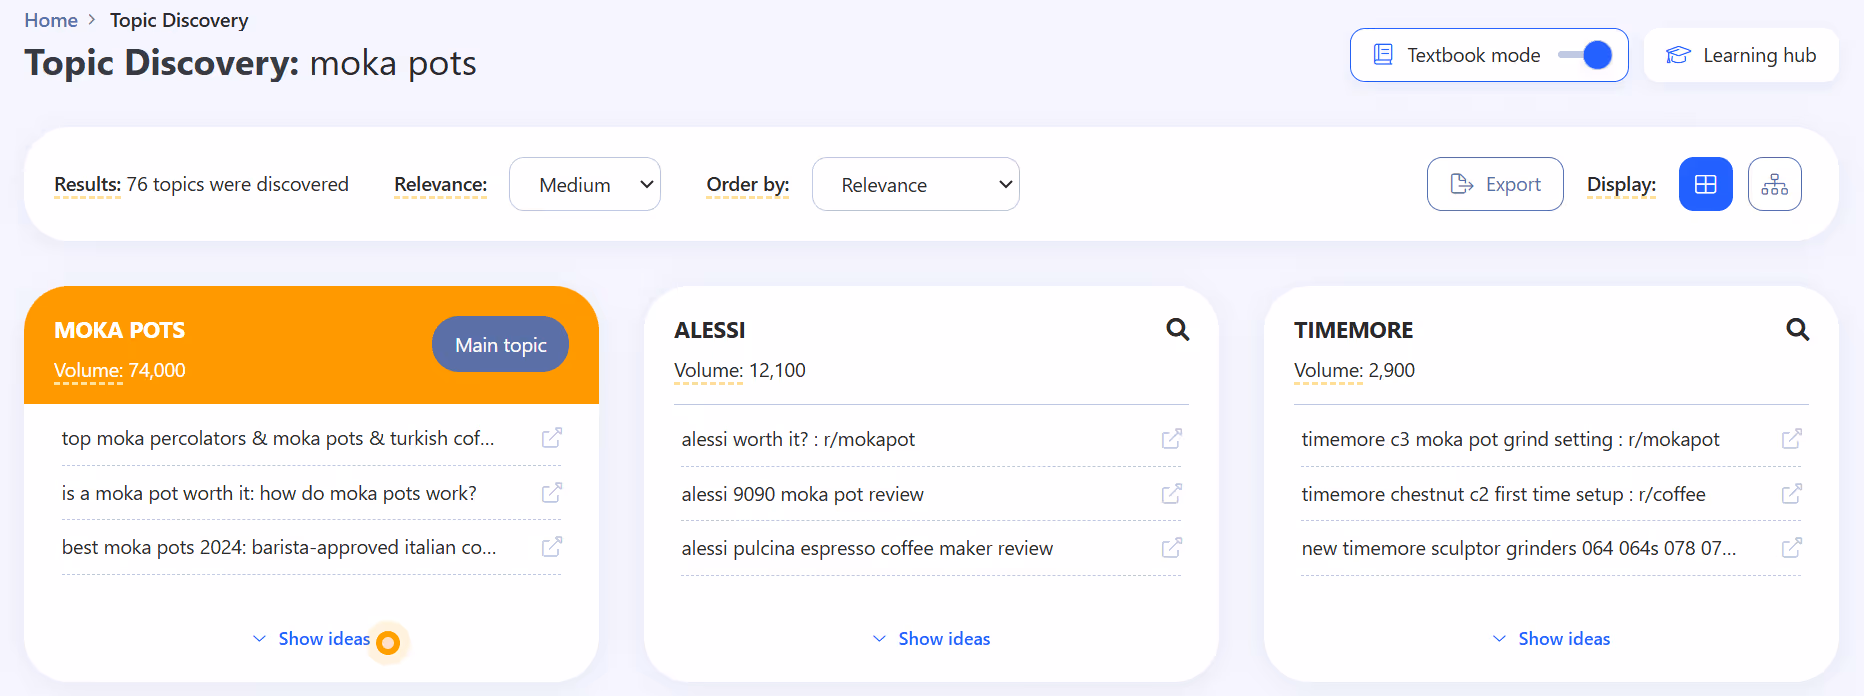Viewport: 1864px width, 696px height.
Task: Open external link for alessi 9090 review
Action: pos(1172,494)
